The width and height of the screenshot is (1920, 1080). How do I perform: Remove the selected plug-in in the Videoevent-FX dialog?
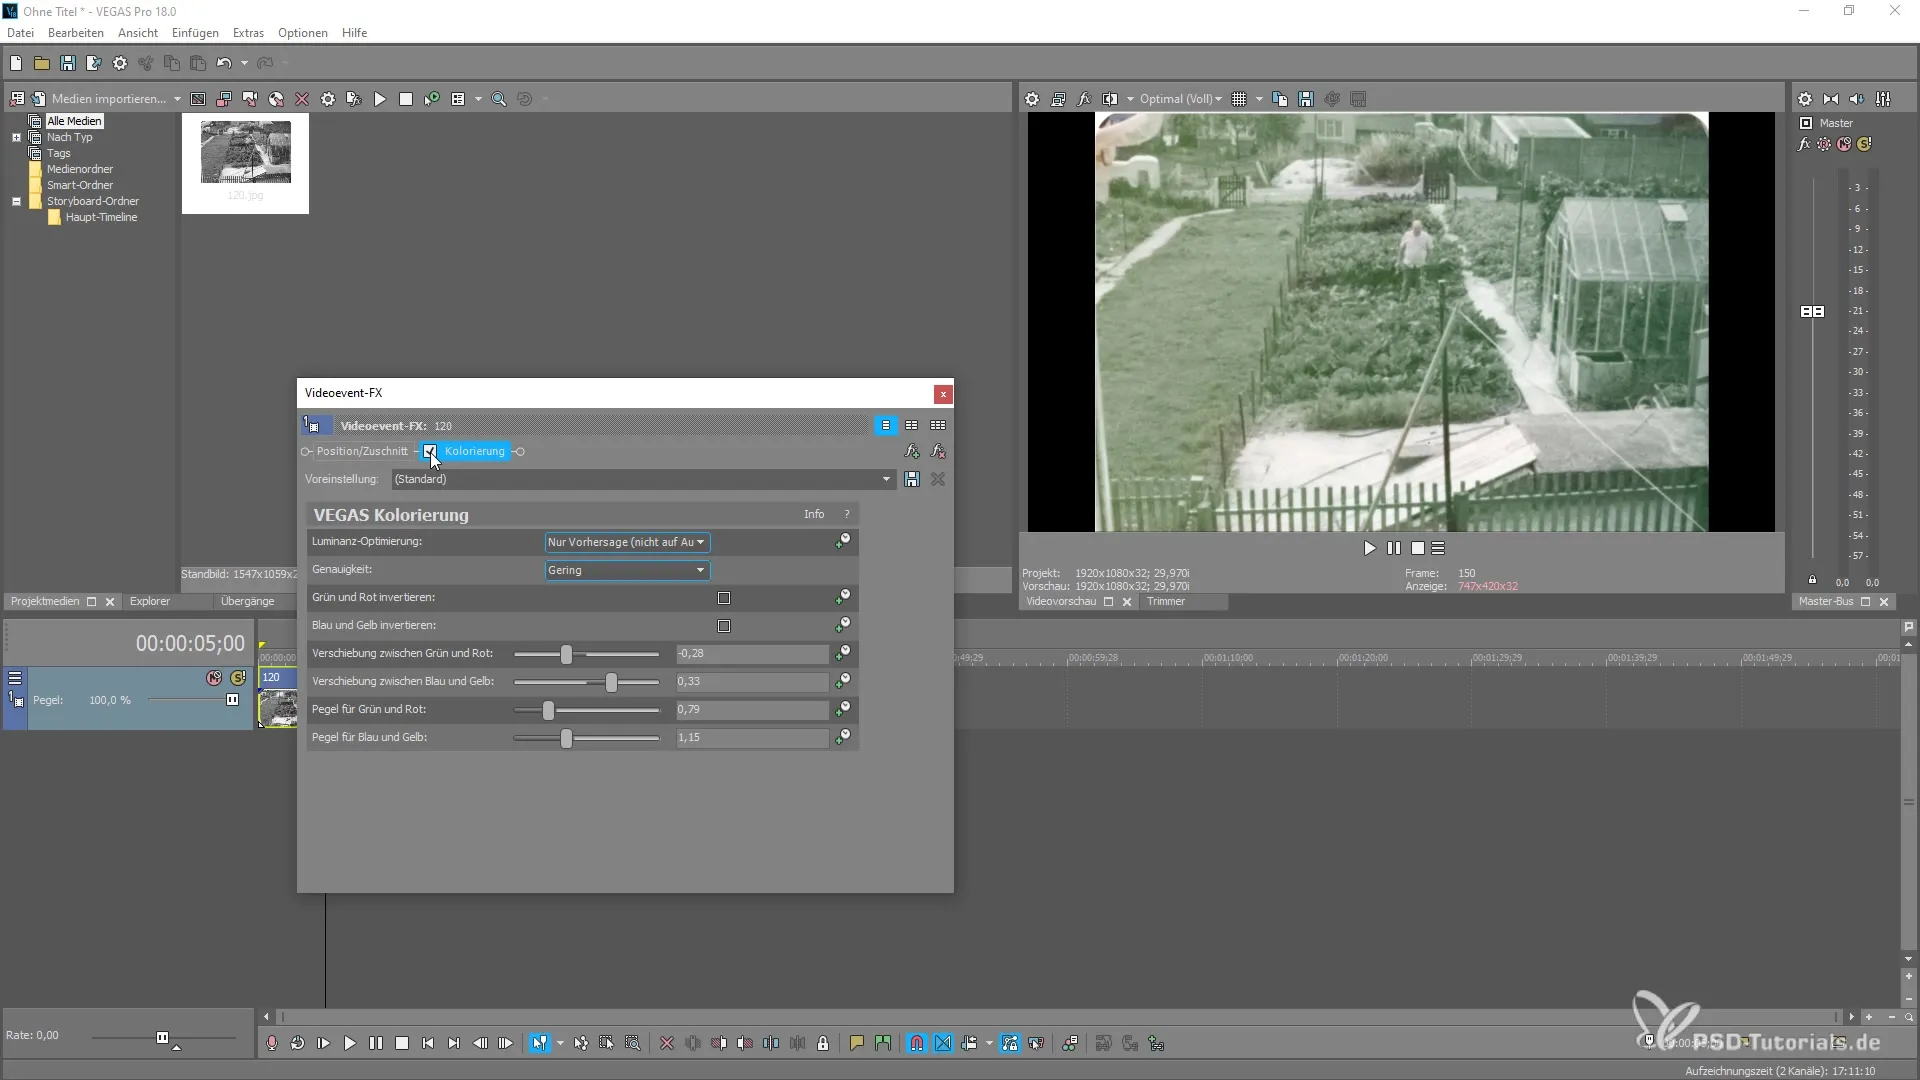[x=938, y=452]
